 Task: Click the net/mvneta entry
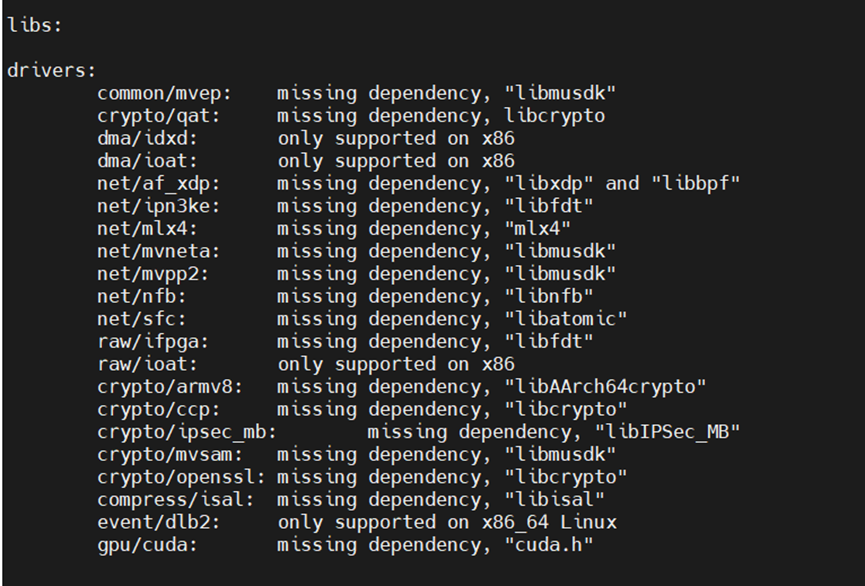(x=158, y=252)
